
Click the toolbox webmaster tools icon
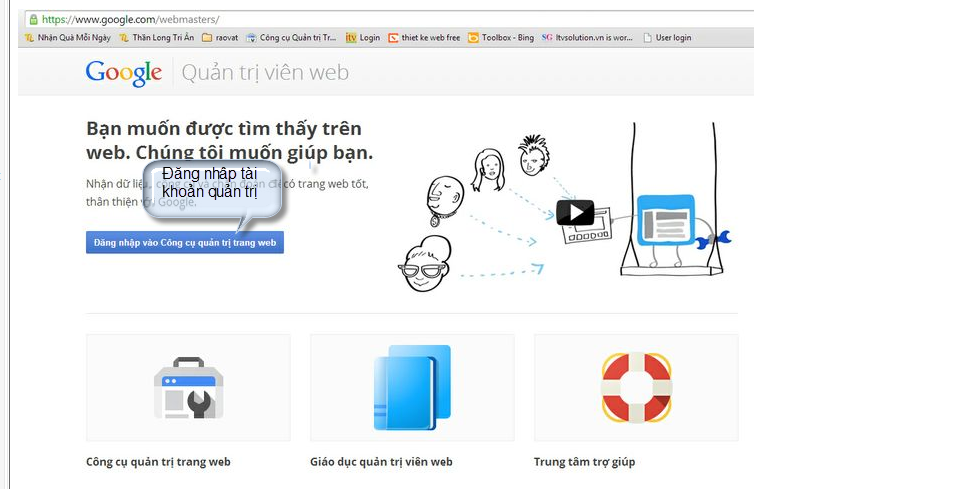tap(188, 388)
